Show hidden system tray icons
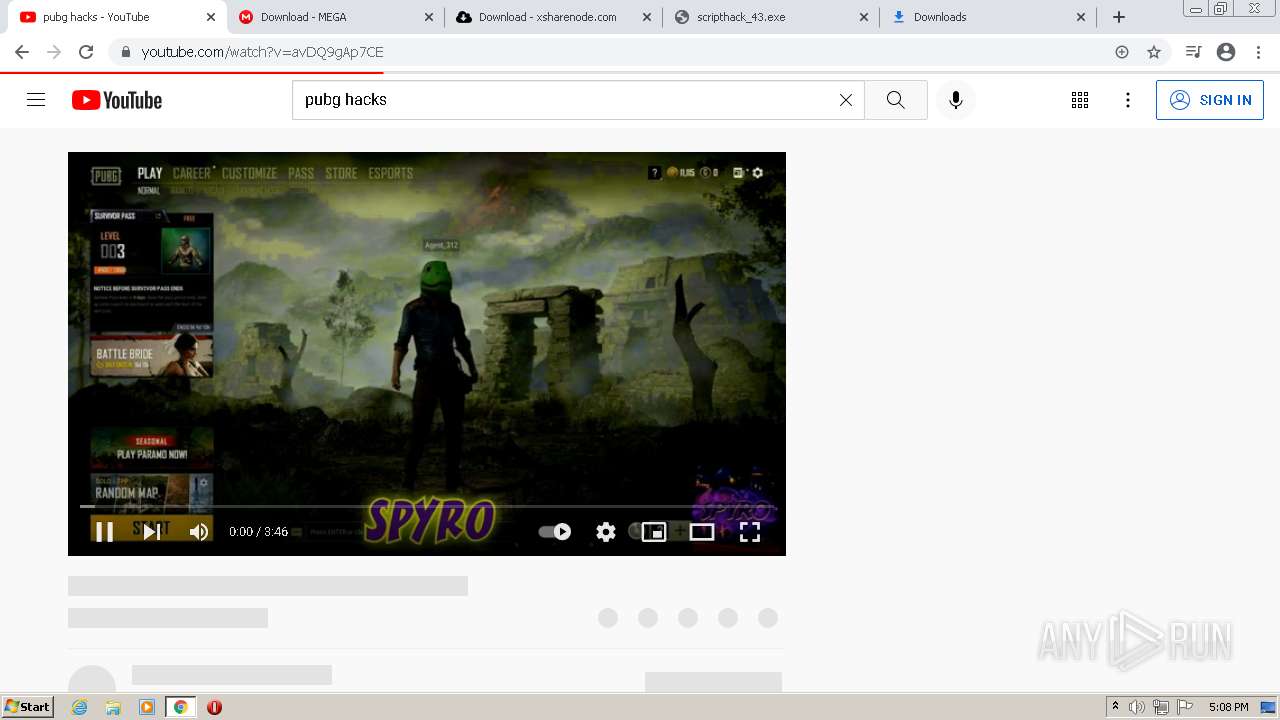Screen dimensions: 1280x720 point(1115,707)
